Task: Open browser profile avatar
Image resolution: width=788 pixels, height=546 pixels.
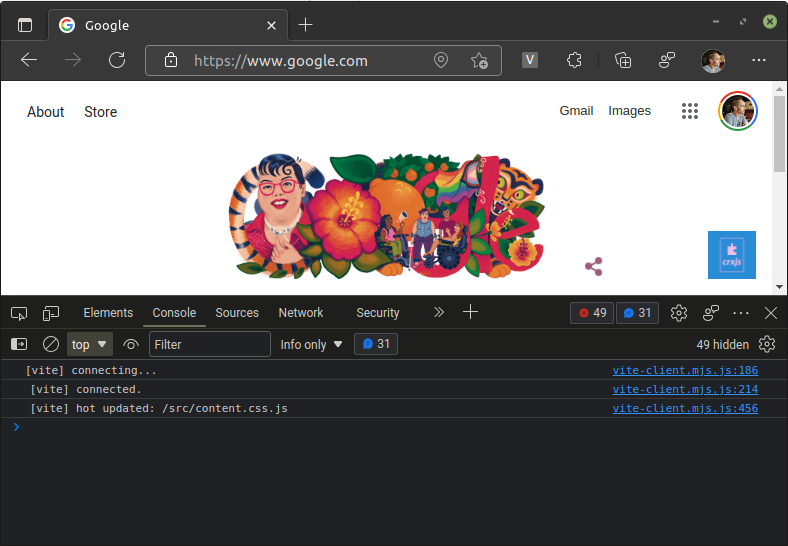Action: (x=713, y=61)
